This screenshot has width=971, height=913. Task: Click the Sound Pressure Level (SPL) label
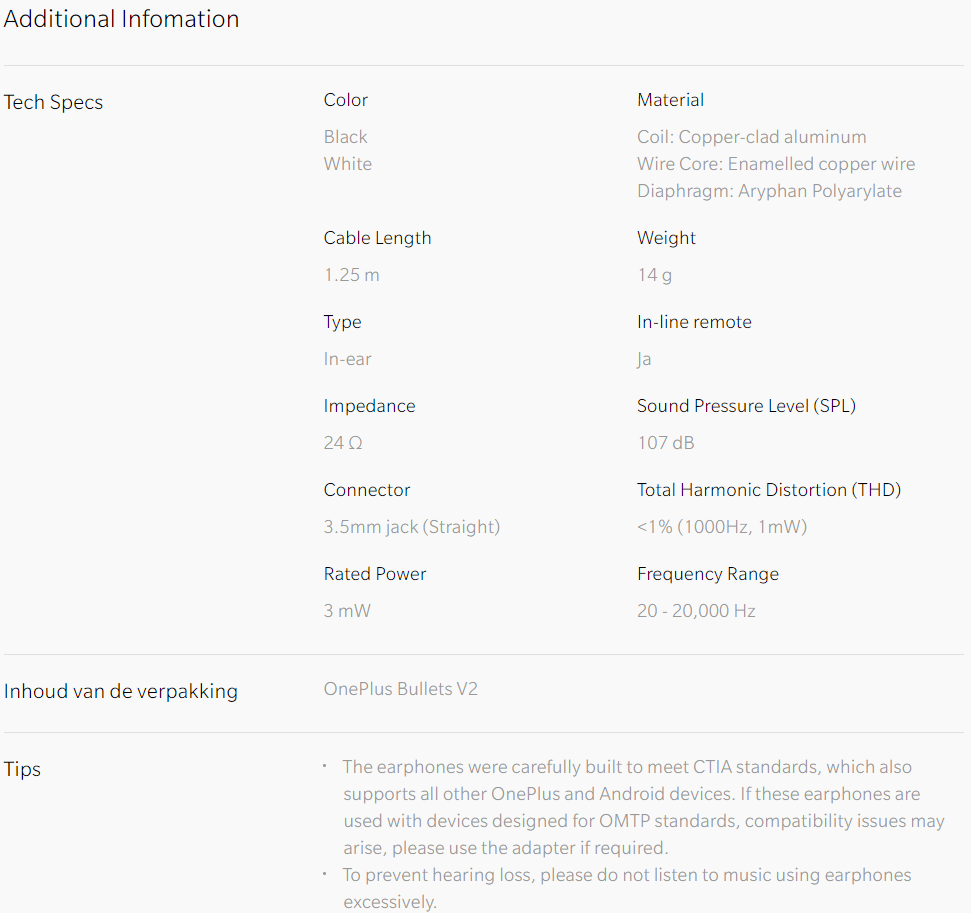(746, 406)
